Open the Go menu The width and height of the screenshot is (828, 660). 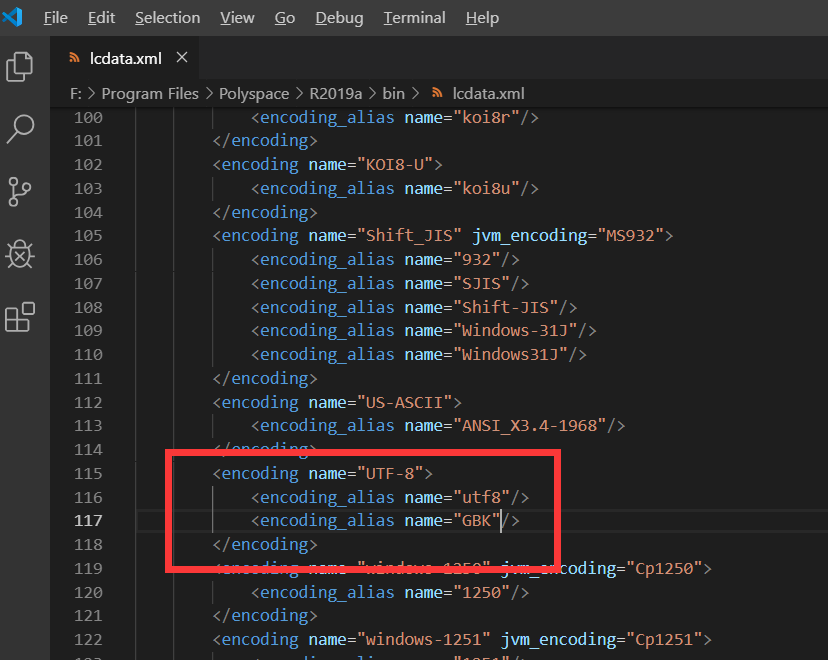click(x=284, y=17)
